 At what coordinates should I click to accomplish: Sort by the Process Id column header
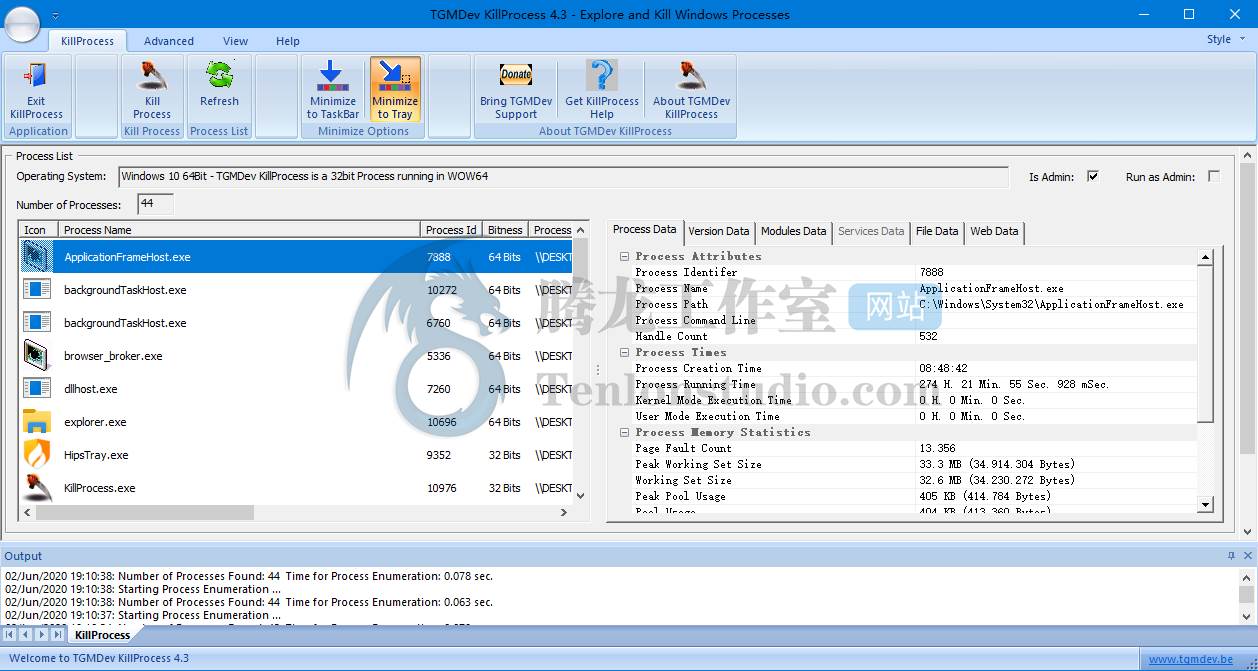coord(452,230)
